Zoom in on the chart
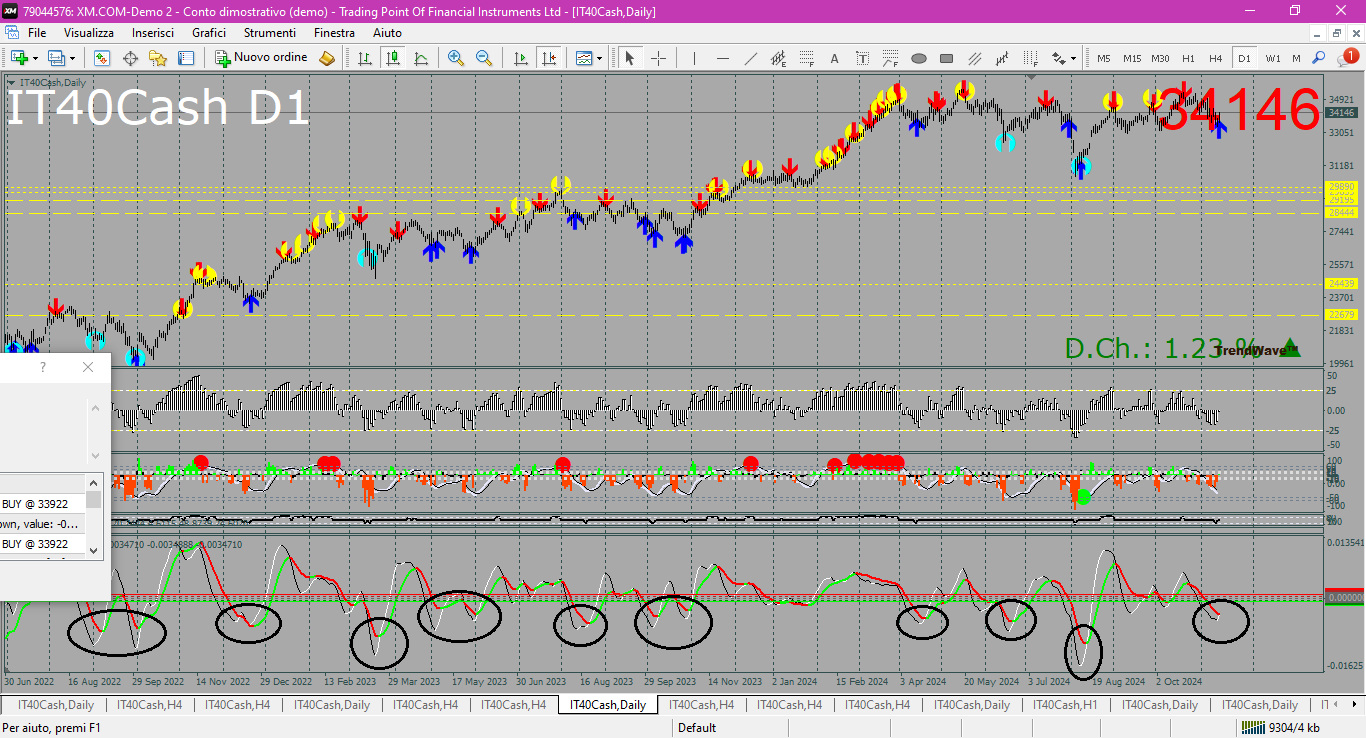Image resolution: width=1366 pixels, height=738 pixels. pyautogui.click(x=456, y=58)
